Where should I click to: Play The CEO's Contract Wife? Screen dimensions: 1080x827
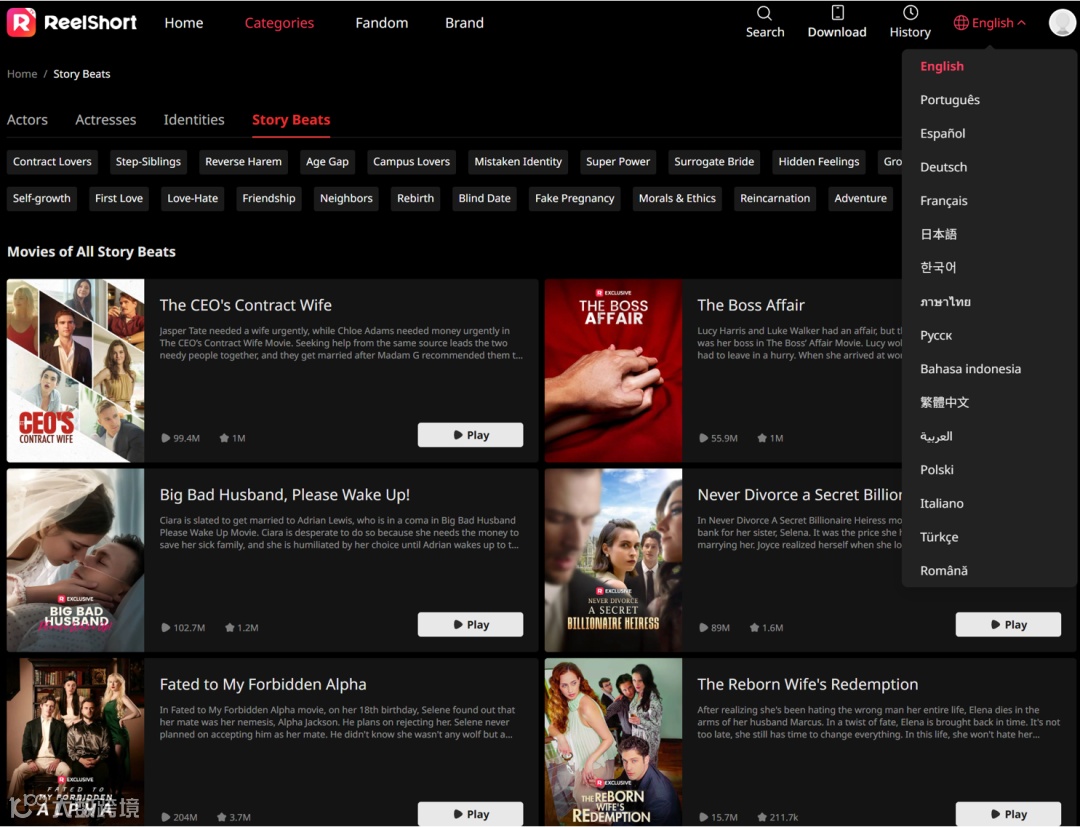point(470,435)
